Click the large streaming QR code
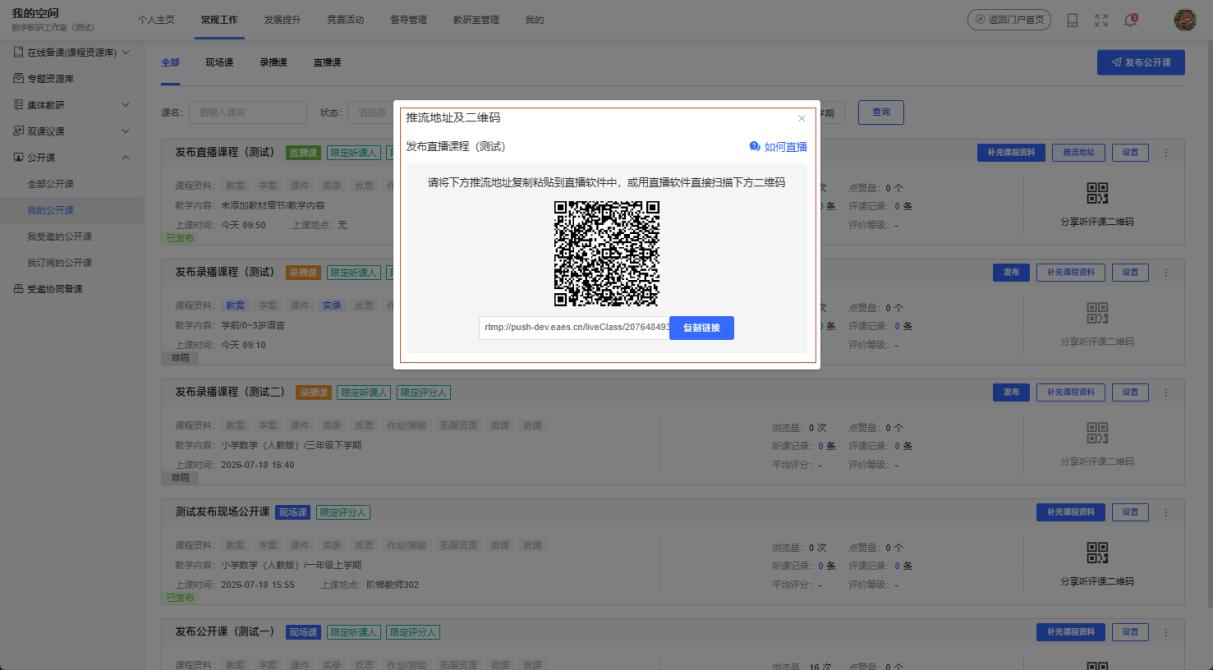This screenshot has height=670, width=1213. pyautogui.click(x=607, y=253)
